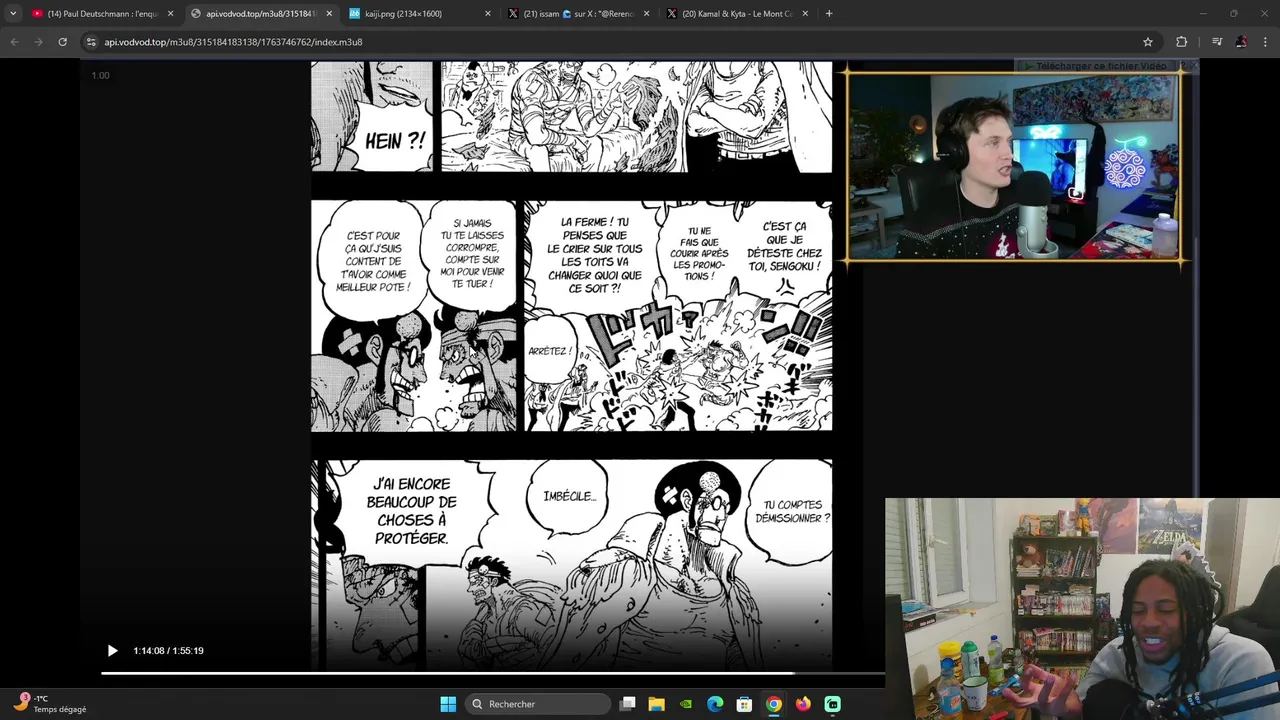Open the Chrome profile avatar
Screen dimensions: 1280x720
(x=1241, y=42)
